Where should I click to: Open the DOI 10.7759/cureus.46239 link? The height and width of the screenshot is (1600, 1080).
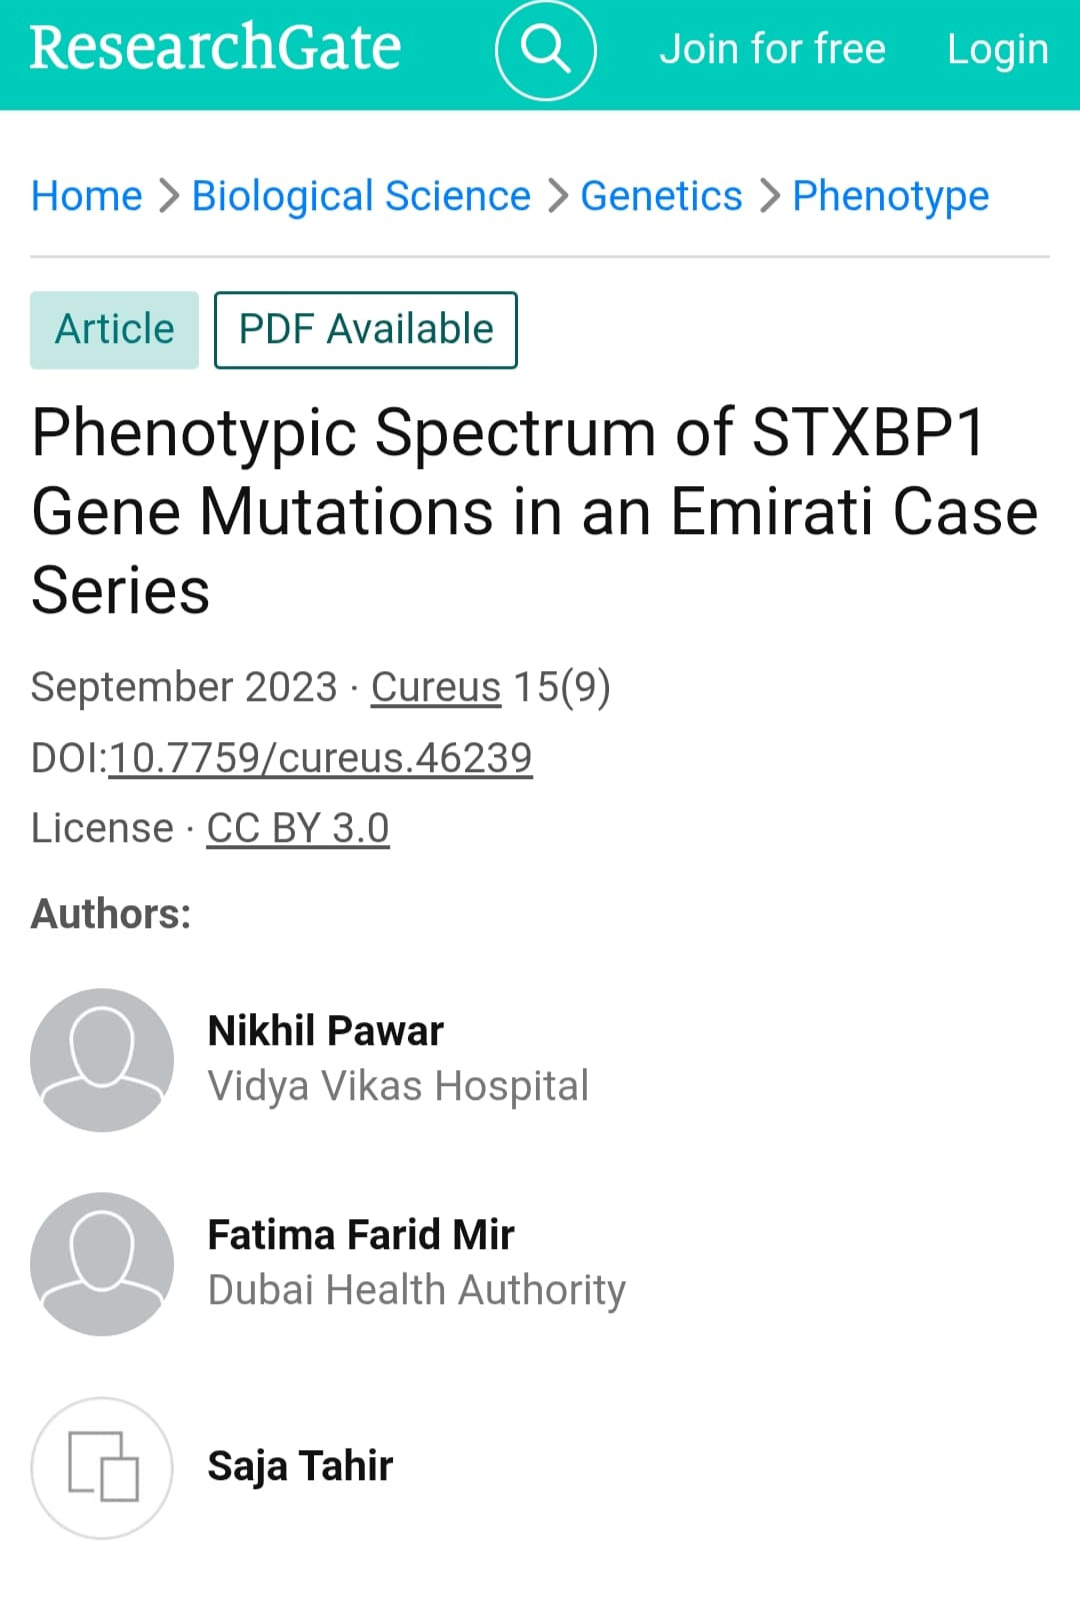(x=320, y=758)
